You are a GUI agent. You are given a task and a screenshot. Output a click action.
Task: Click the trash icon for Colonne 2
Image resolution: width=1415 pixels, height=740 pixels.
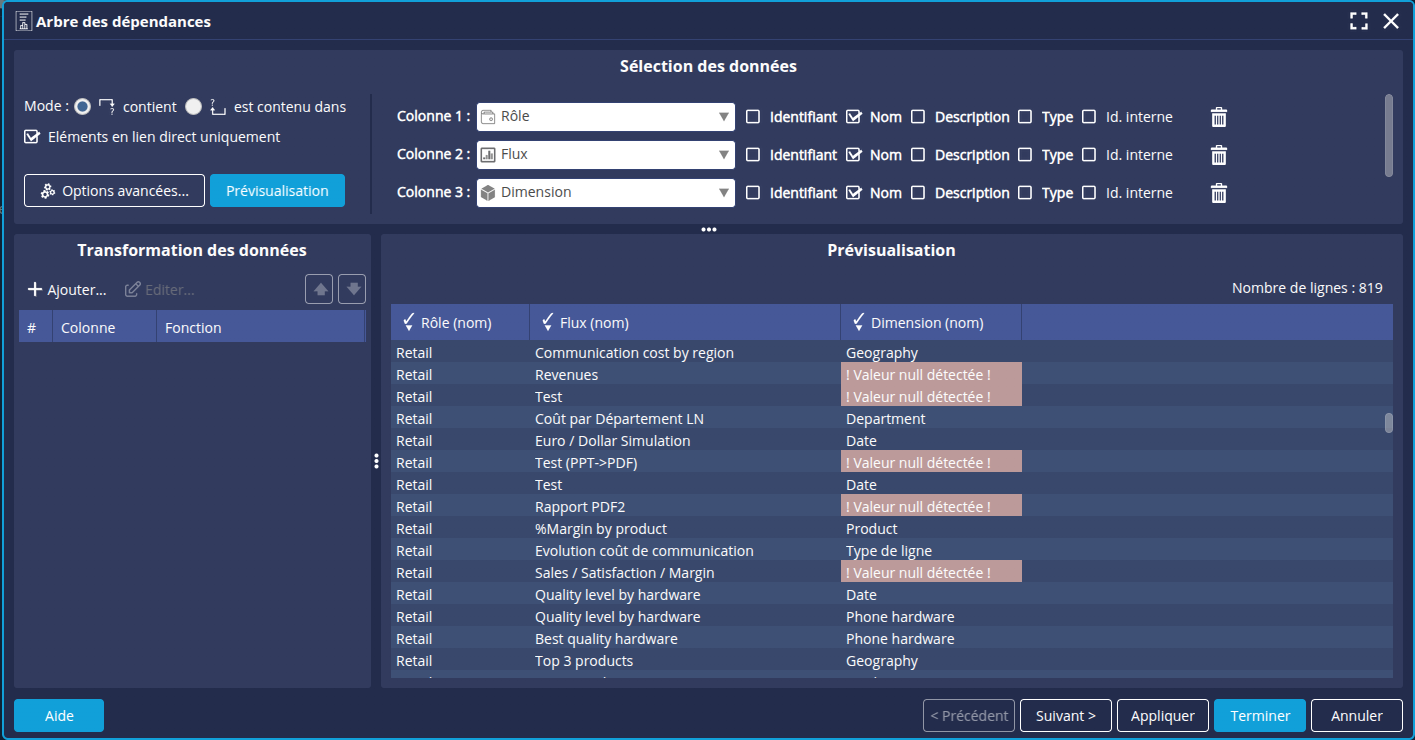(x=1218, y=155)
